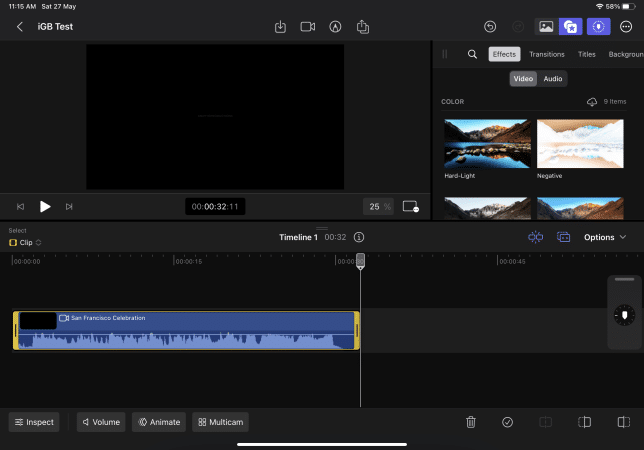Toggle the effects browser button
Image resolution: width=644 pixels, height=450 pixels.
click(x=571, y=27)
